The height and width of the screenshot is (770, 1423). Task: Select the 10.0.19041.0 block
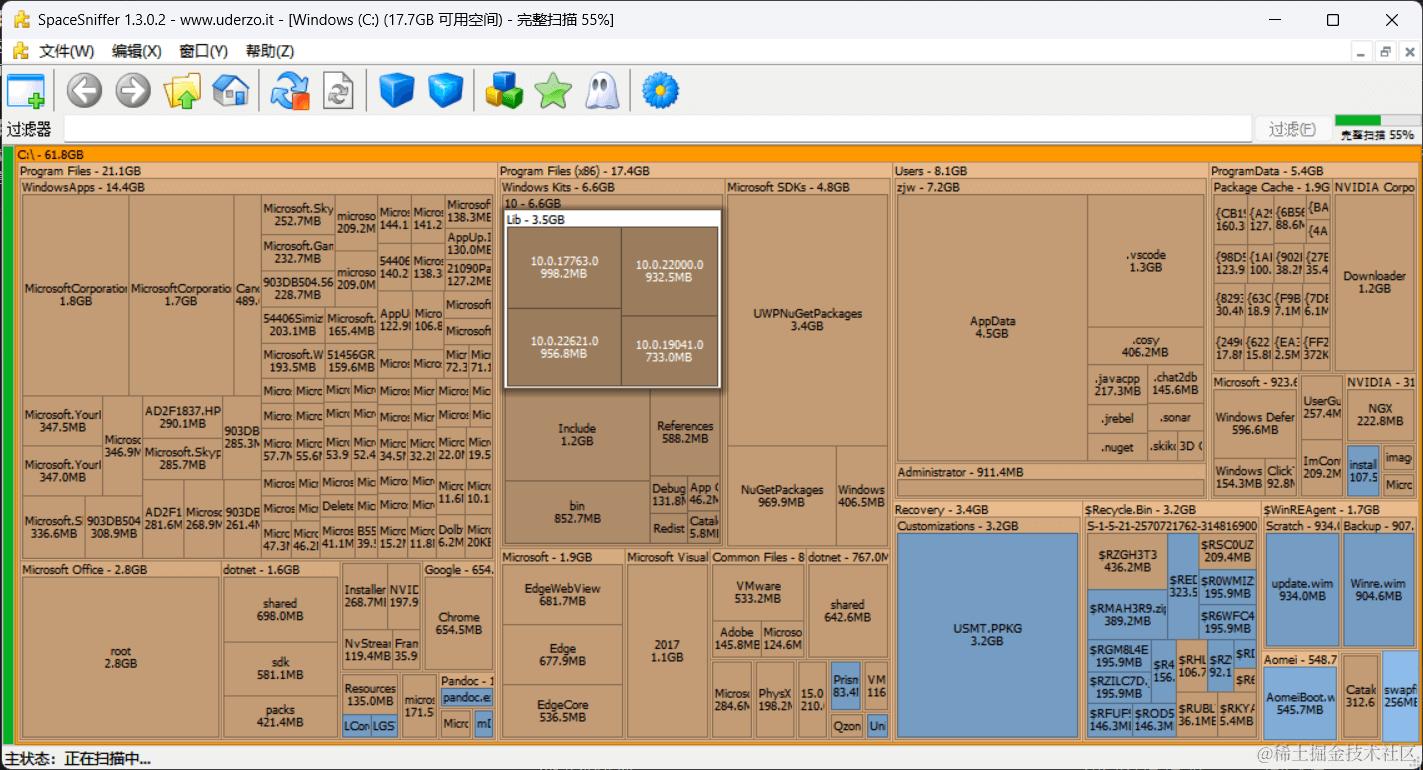click(669, 351)
